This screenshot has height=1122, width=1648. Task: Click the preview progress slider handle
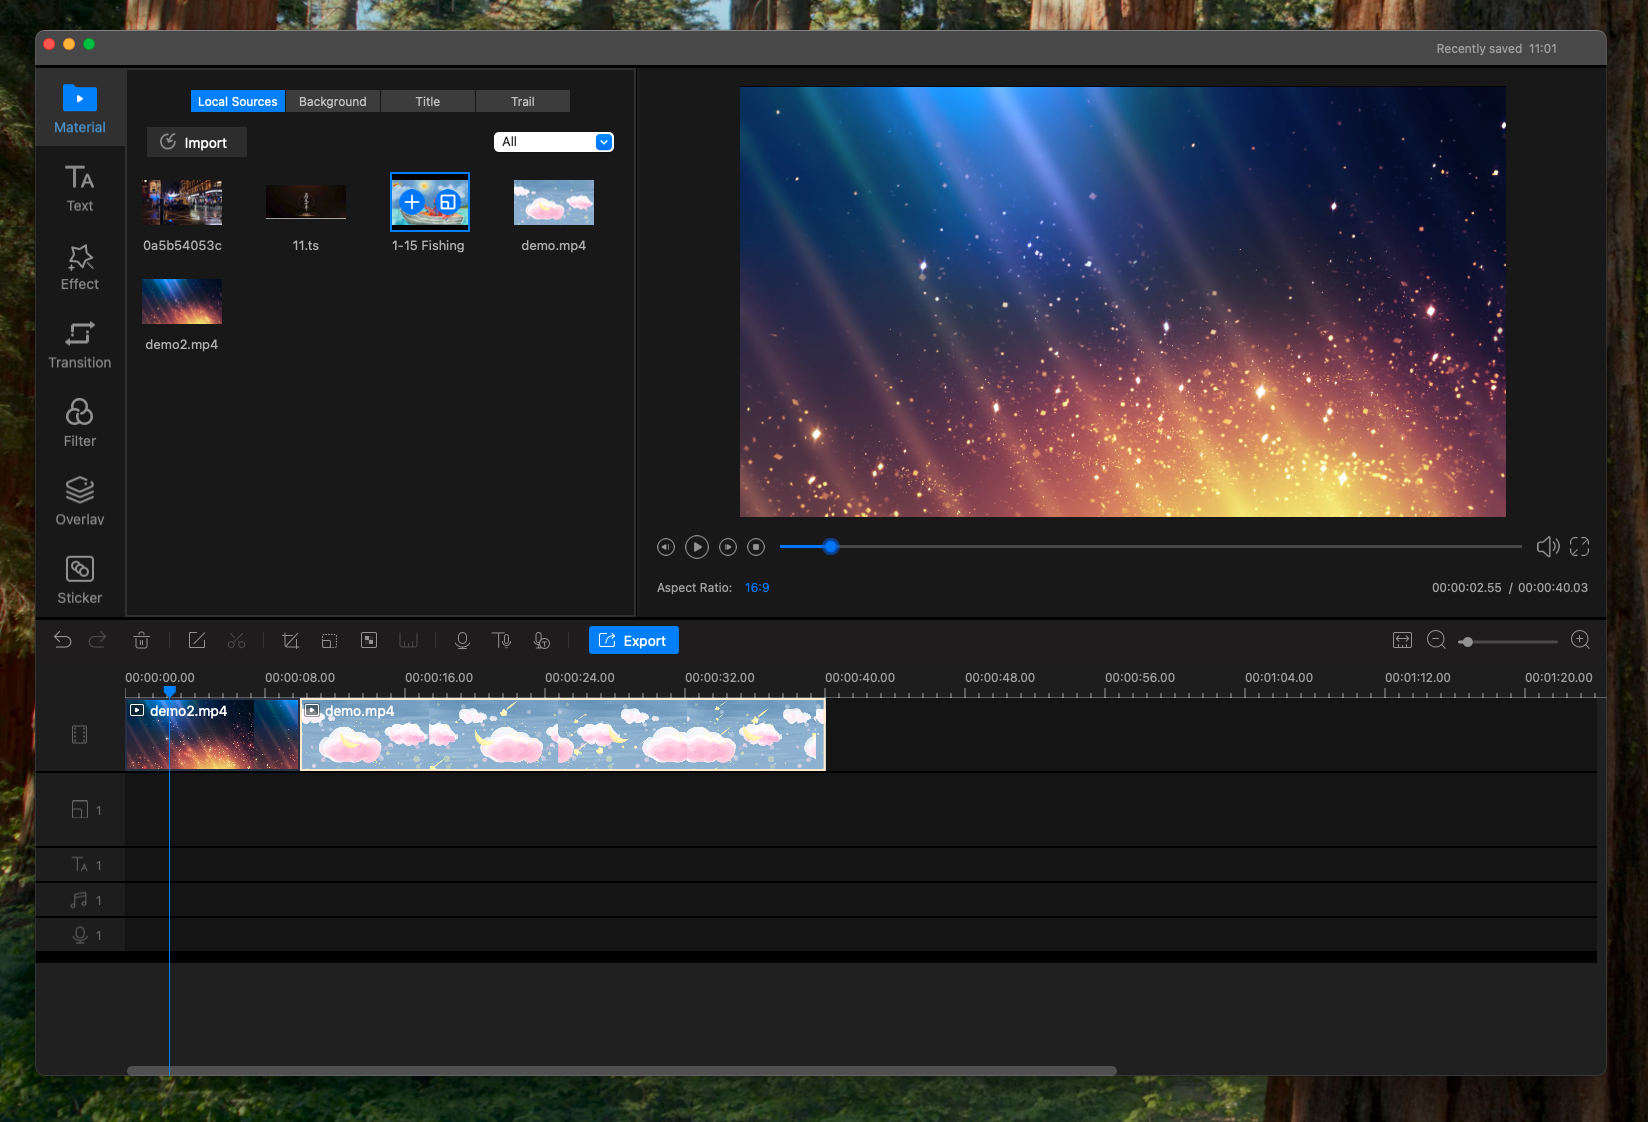[831, 546]
